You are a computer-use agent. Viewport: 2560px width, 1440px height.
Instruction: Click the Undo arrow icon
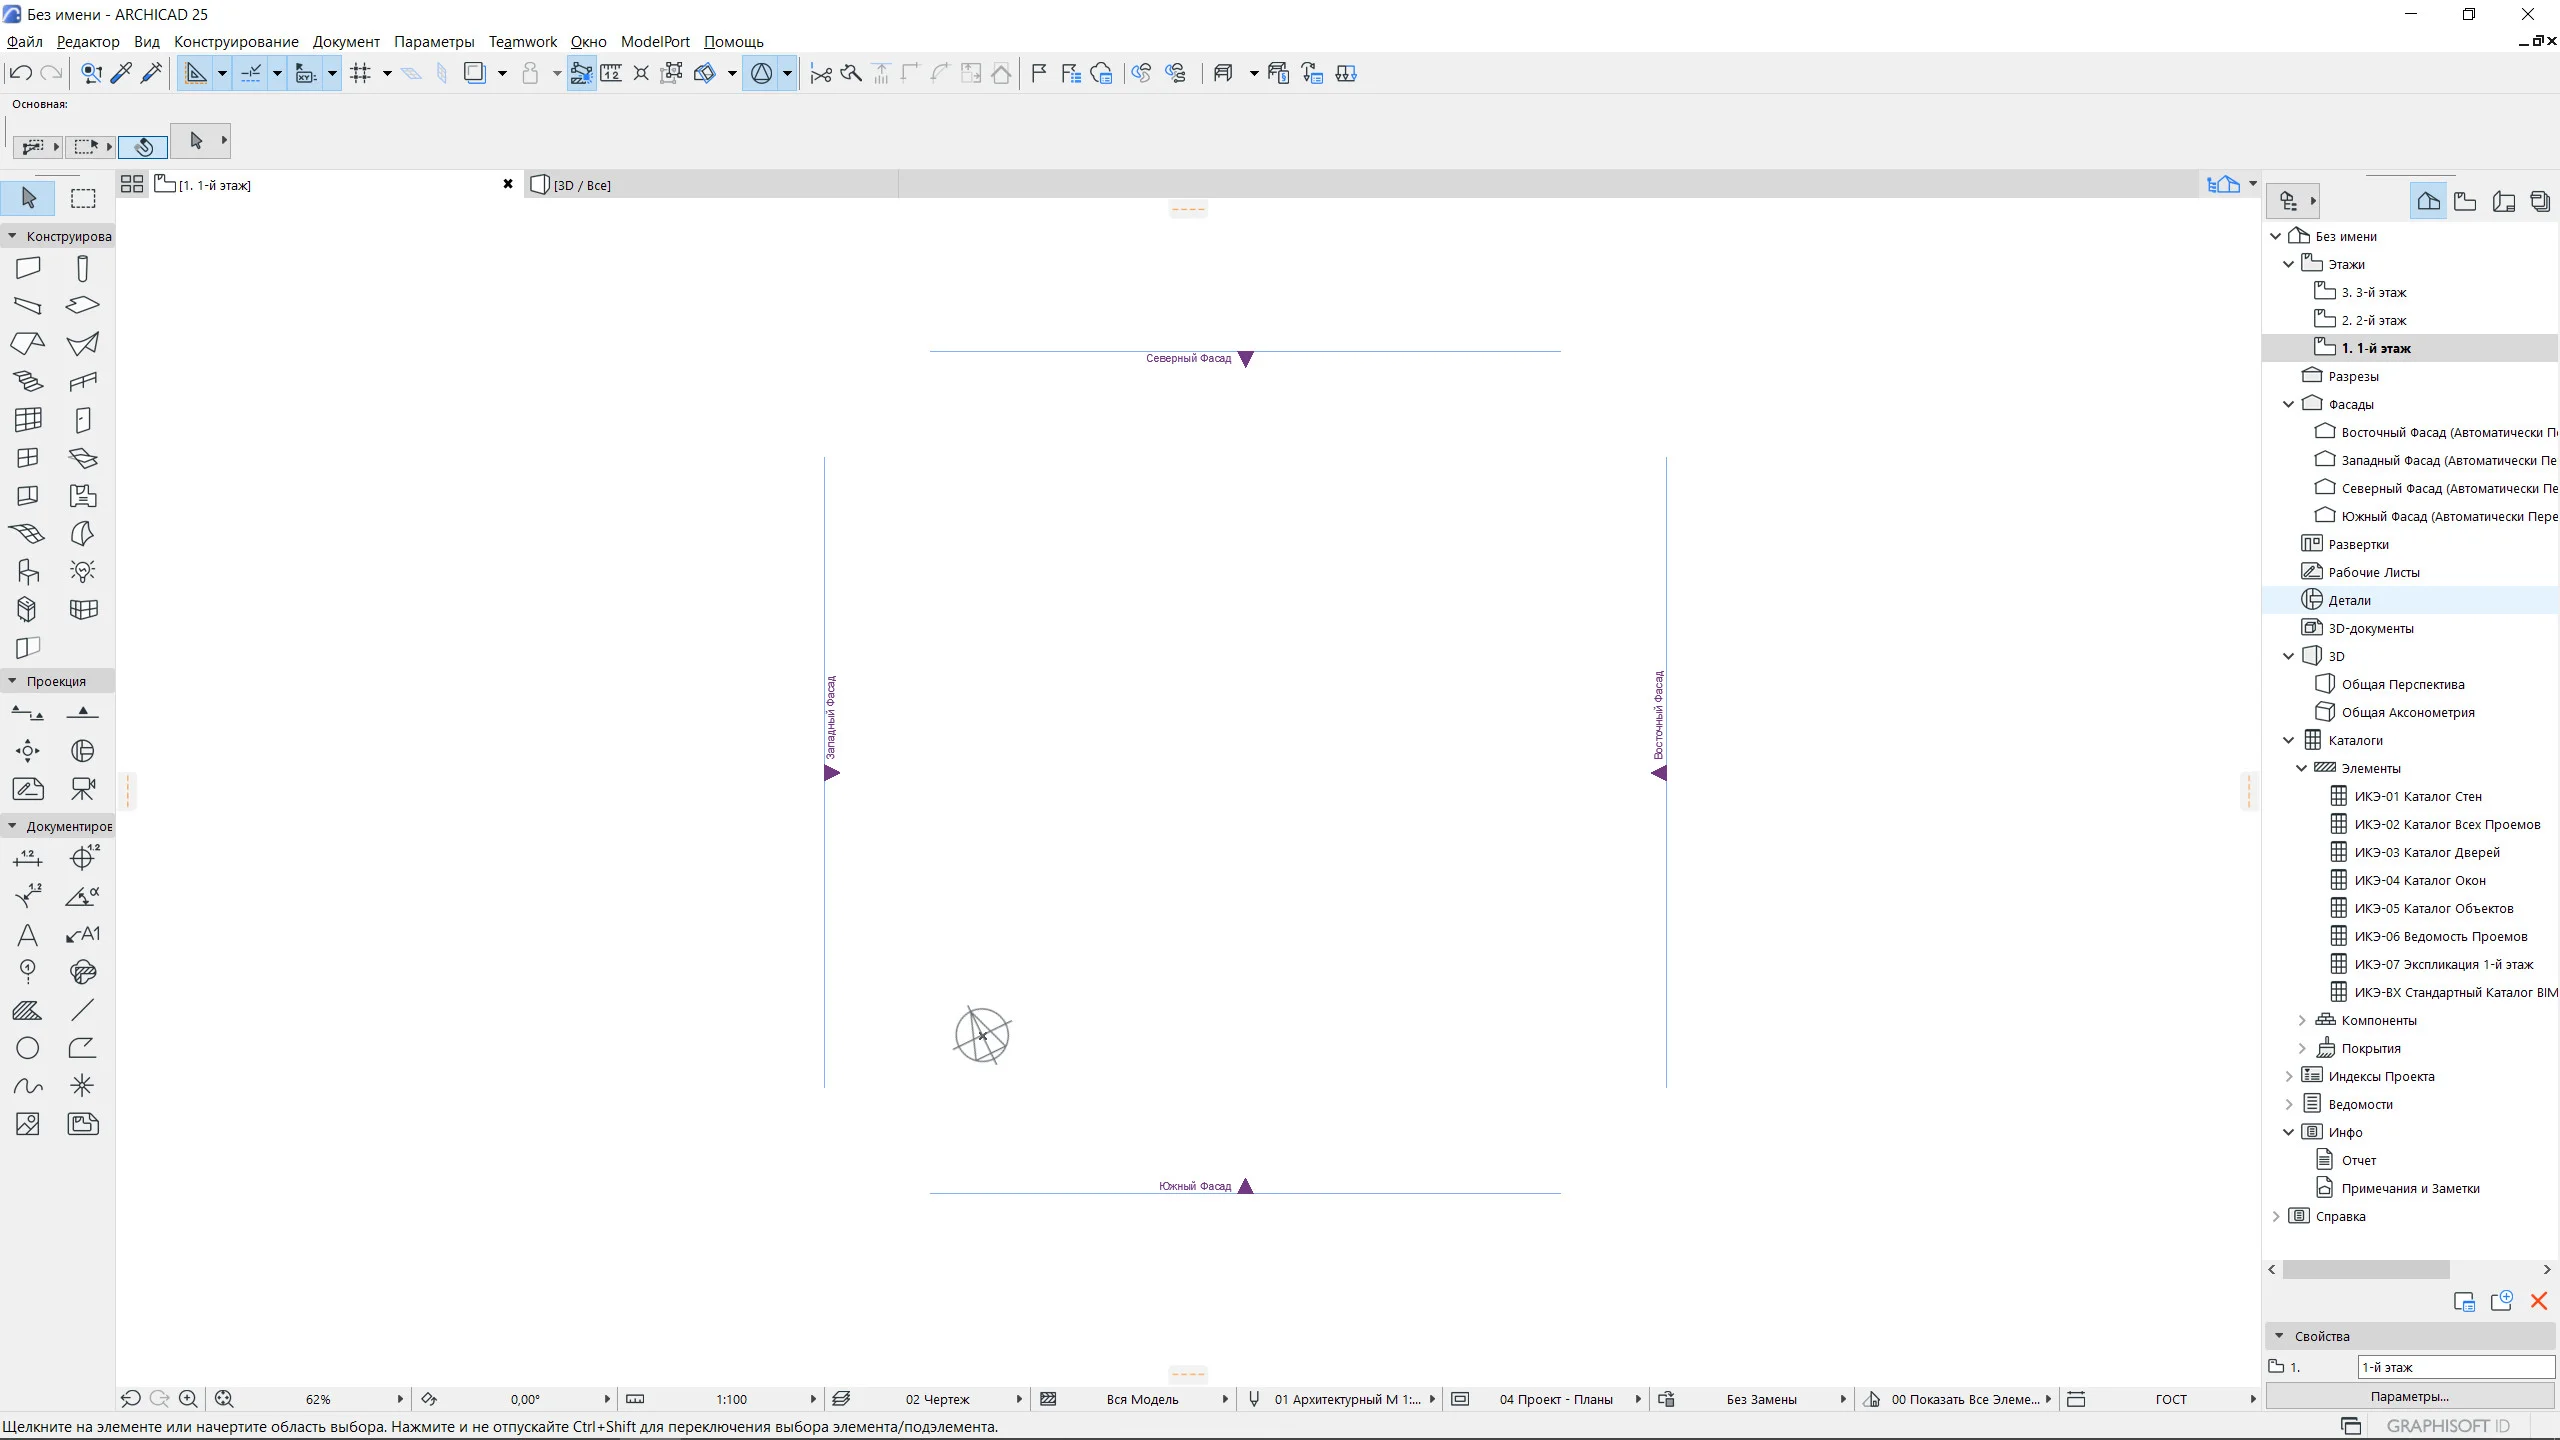[x=20, y=73]
